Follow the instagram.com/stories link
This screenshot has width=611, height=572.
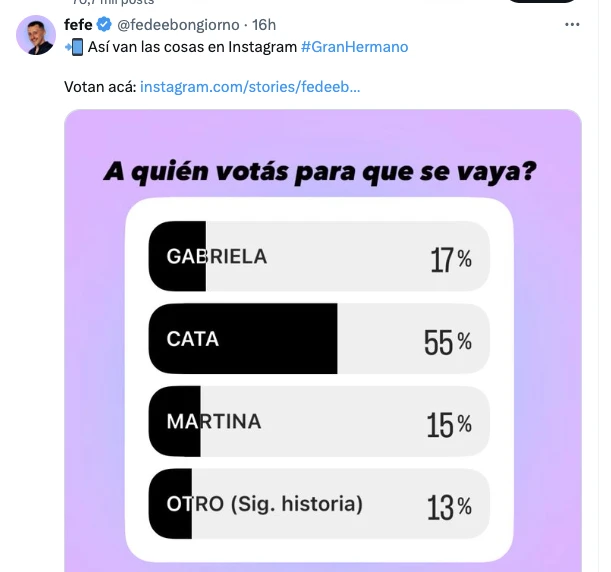pyautogui.click(x=250, y=87)
